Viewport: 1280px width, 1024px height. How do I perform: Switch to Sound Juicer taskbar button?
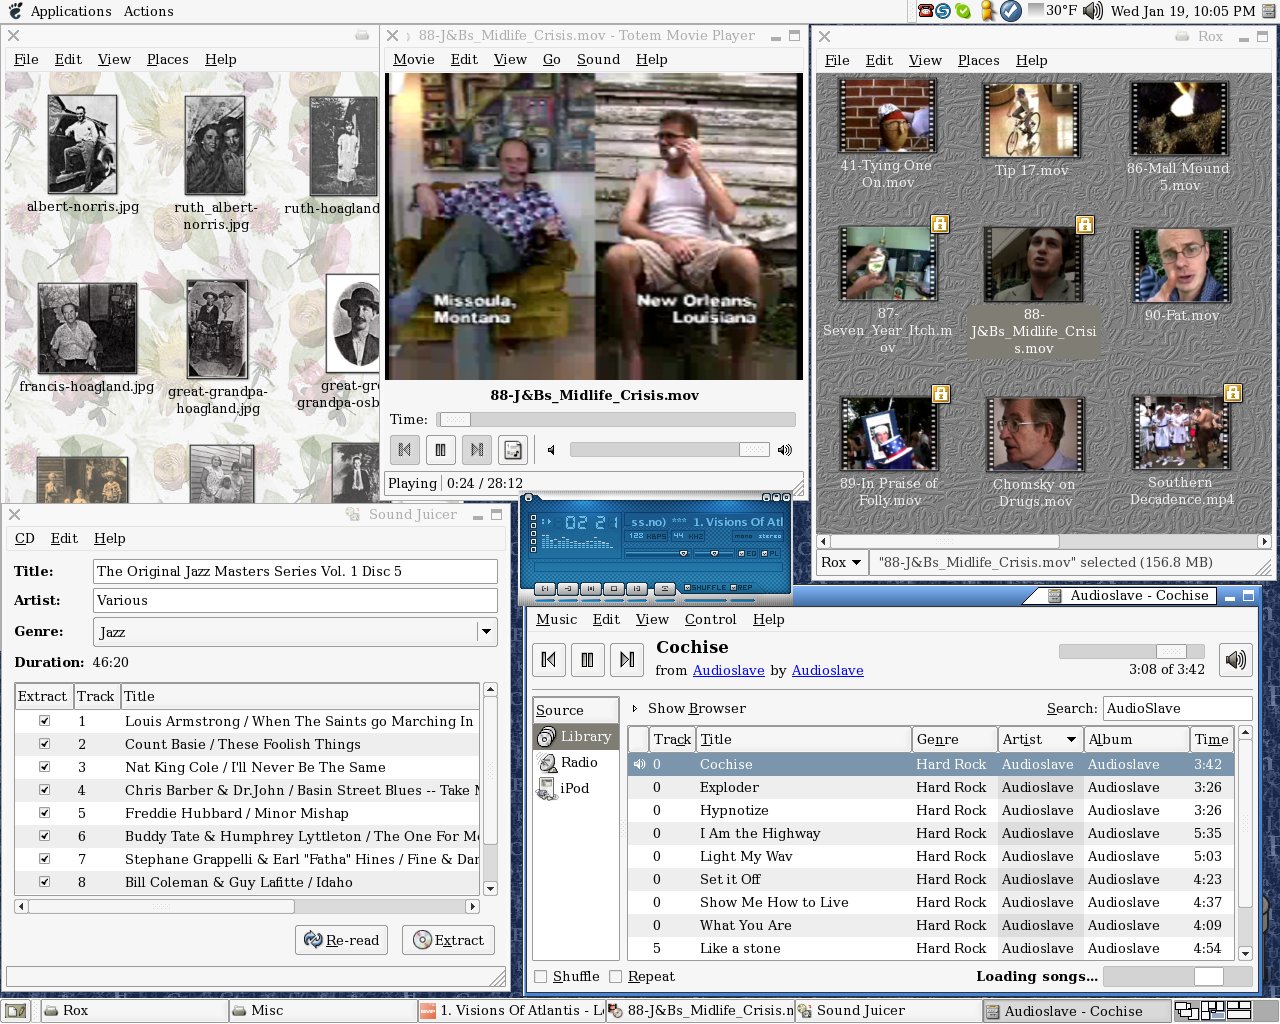[x=888, y=1011]
